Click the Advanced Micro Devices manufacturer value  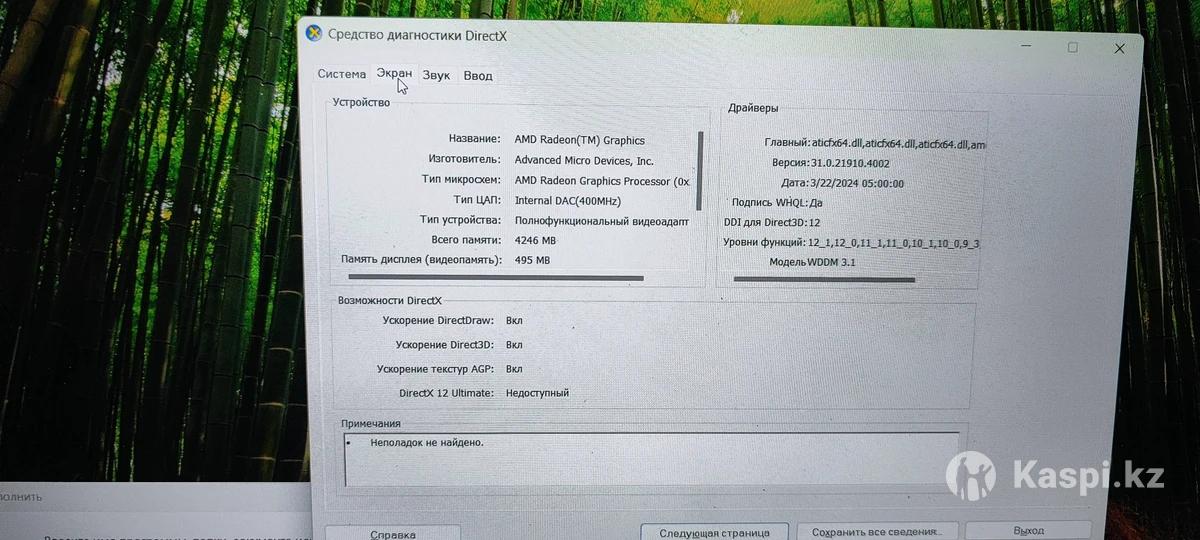point(583,160)
